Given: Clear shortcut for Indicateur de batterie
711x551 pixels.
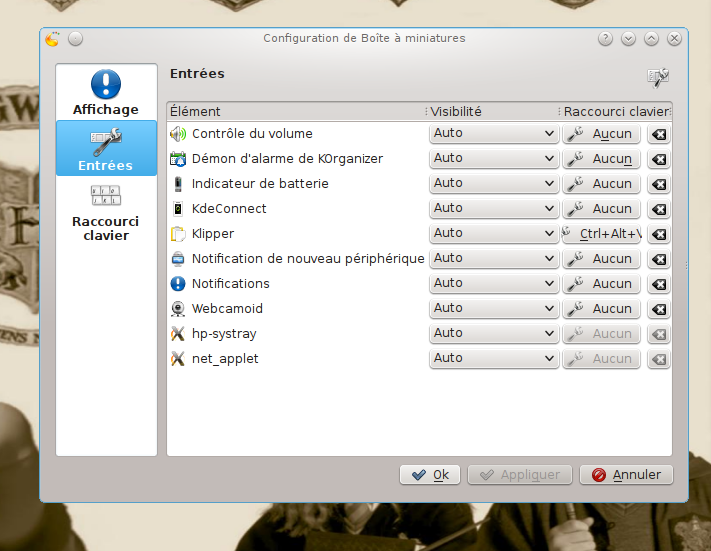Looking at the screenshot, I should pyautogui.click(x=659, y=184).
